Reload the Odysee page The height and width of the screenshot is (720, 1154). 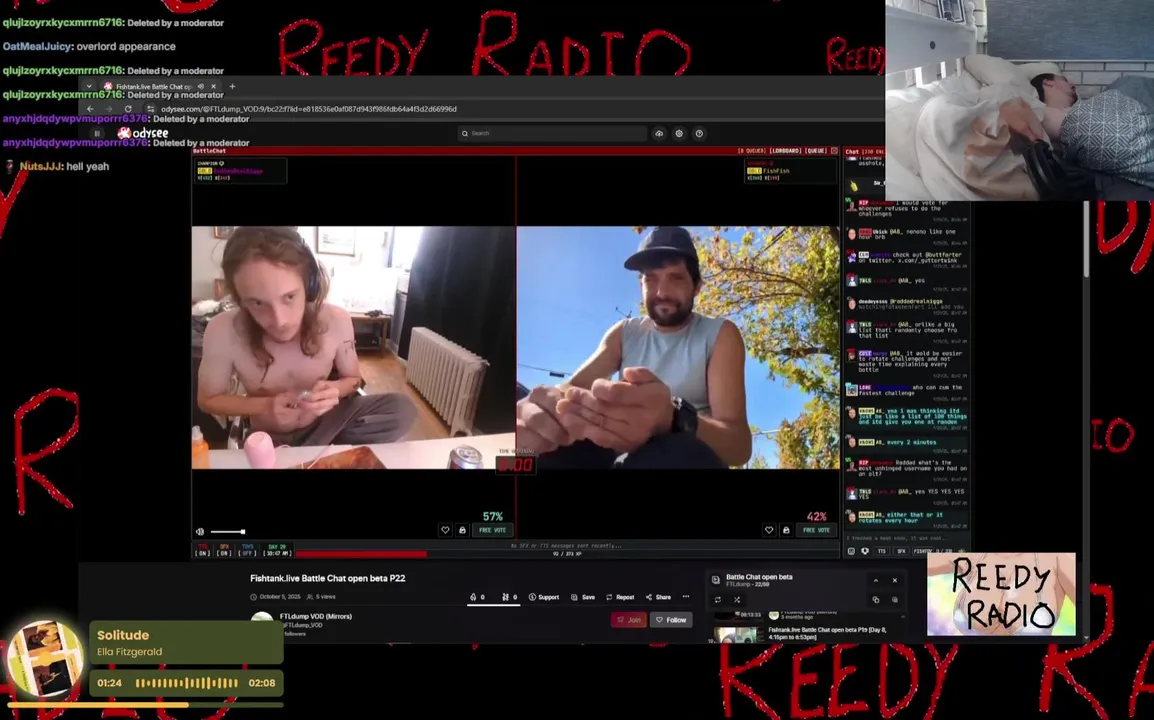click(x=128, y=109)
